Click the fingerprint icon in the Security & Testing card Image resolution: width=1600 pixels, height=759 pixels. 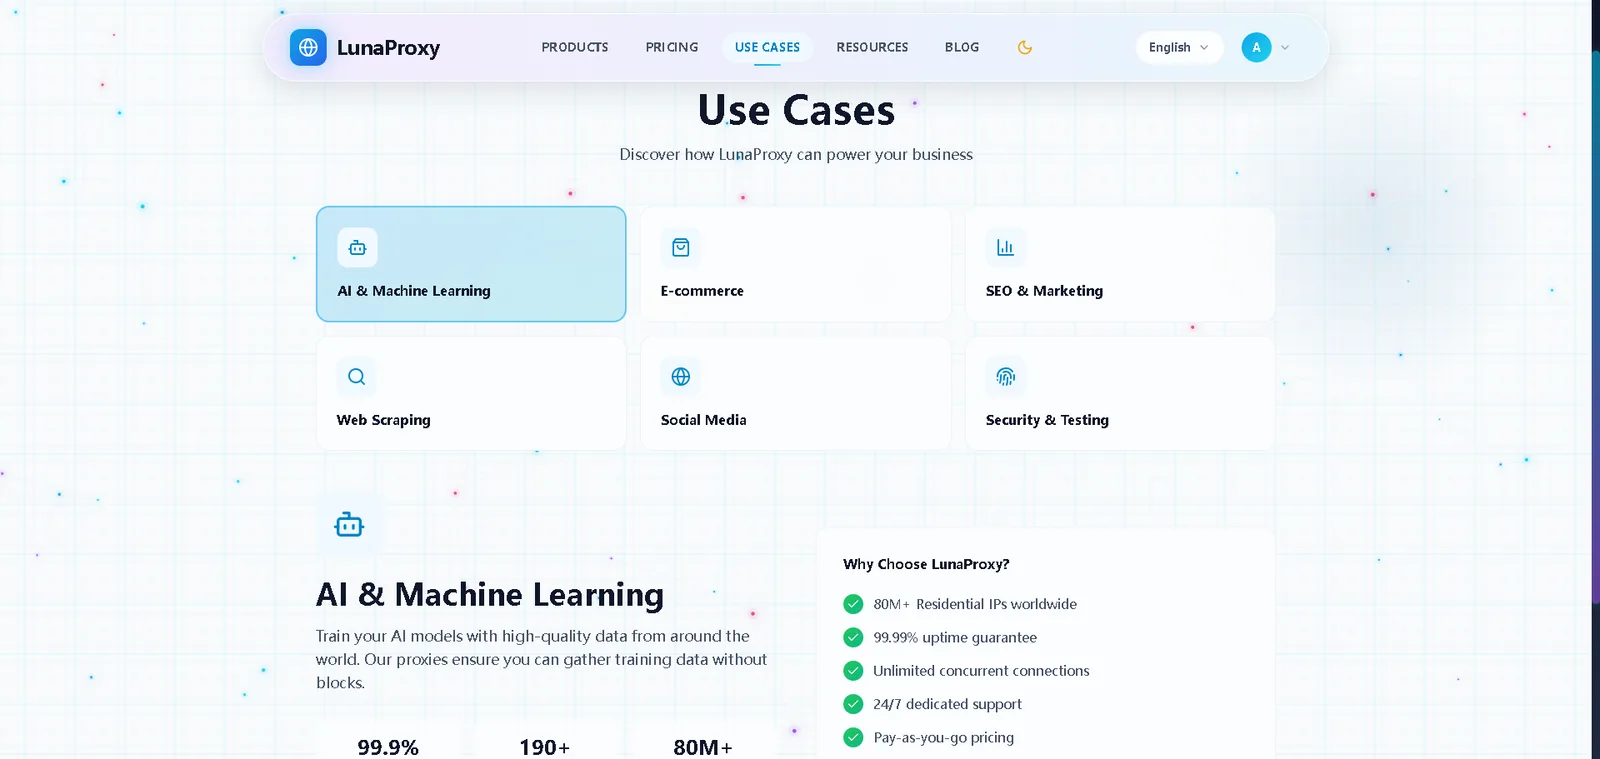(x=1006, y=377)
